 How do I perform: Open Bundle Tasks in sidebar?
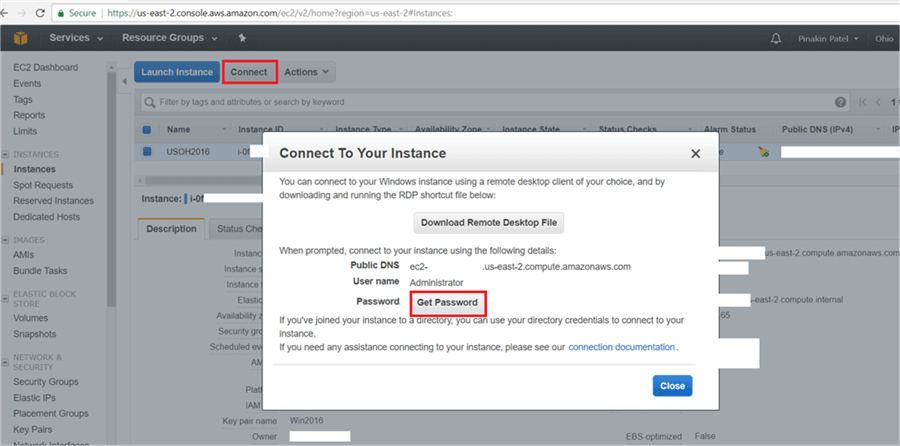40,270
